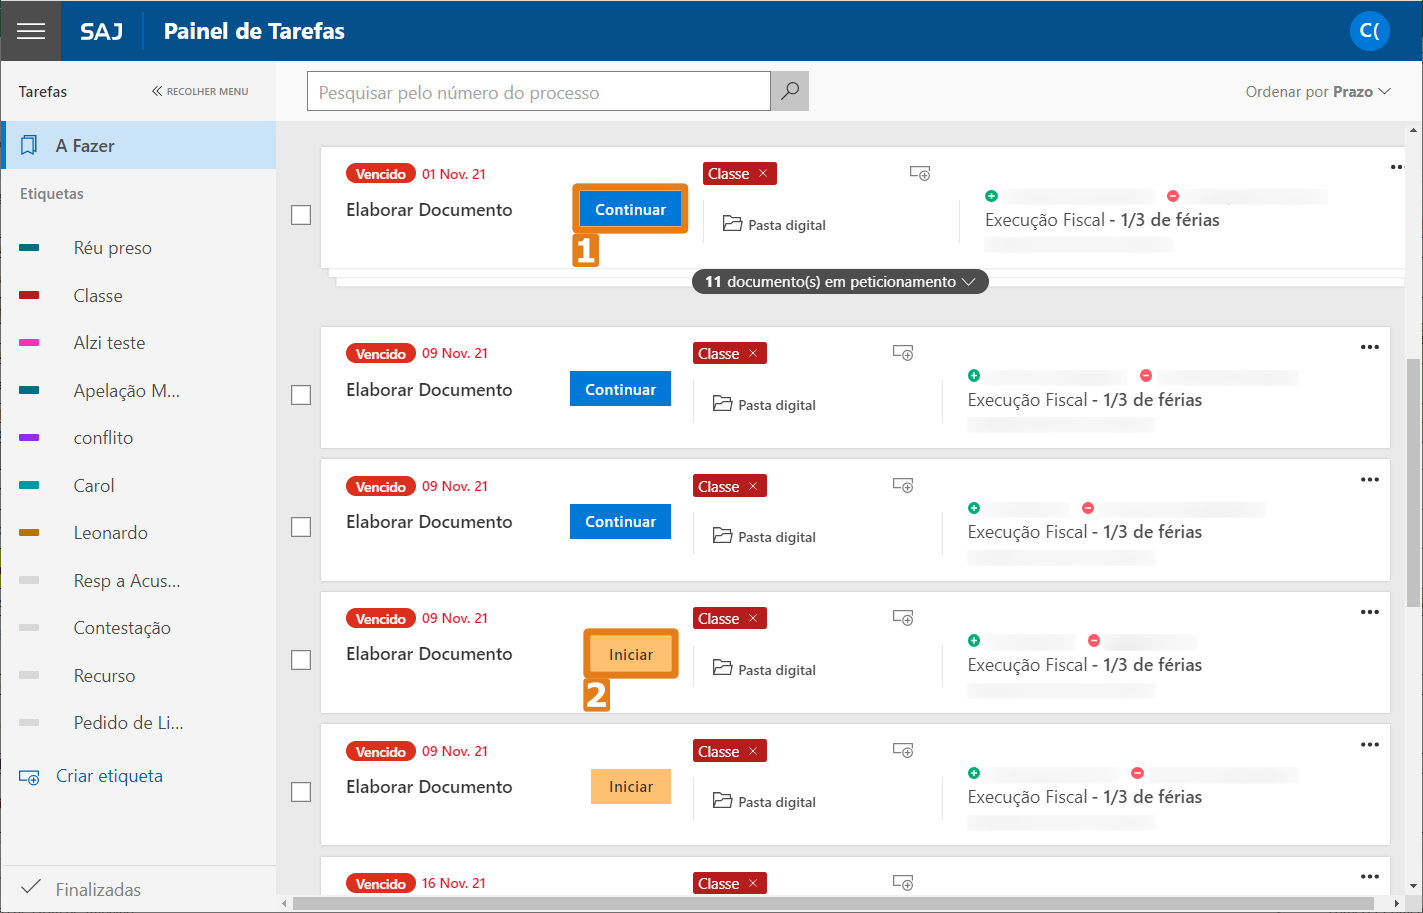Click green plus icon on 01 Nov. 21 task

pyautogui.click(x=991, y=196)
